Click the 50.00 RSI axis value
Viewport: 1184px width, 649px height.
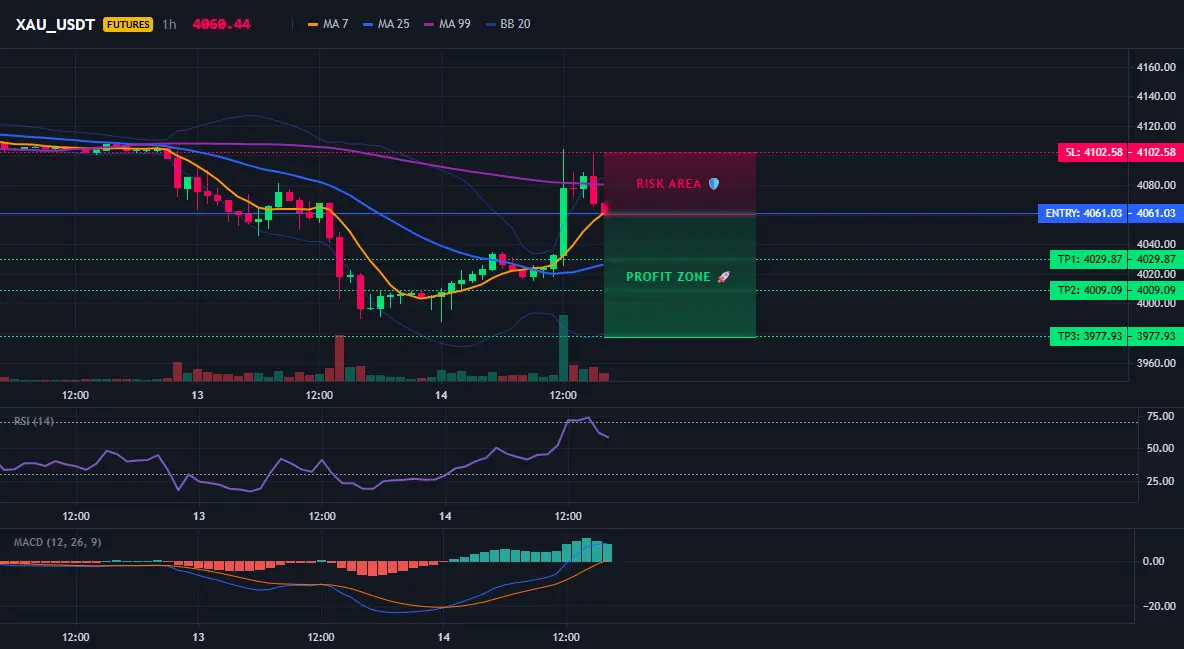[1160, 449]
